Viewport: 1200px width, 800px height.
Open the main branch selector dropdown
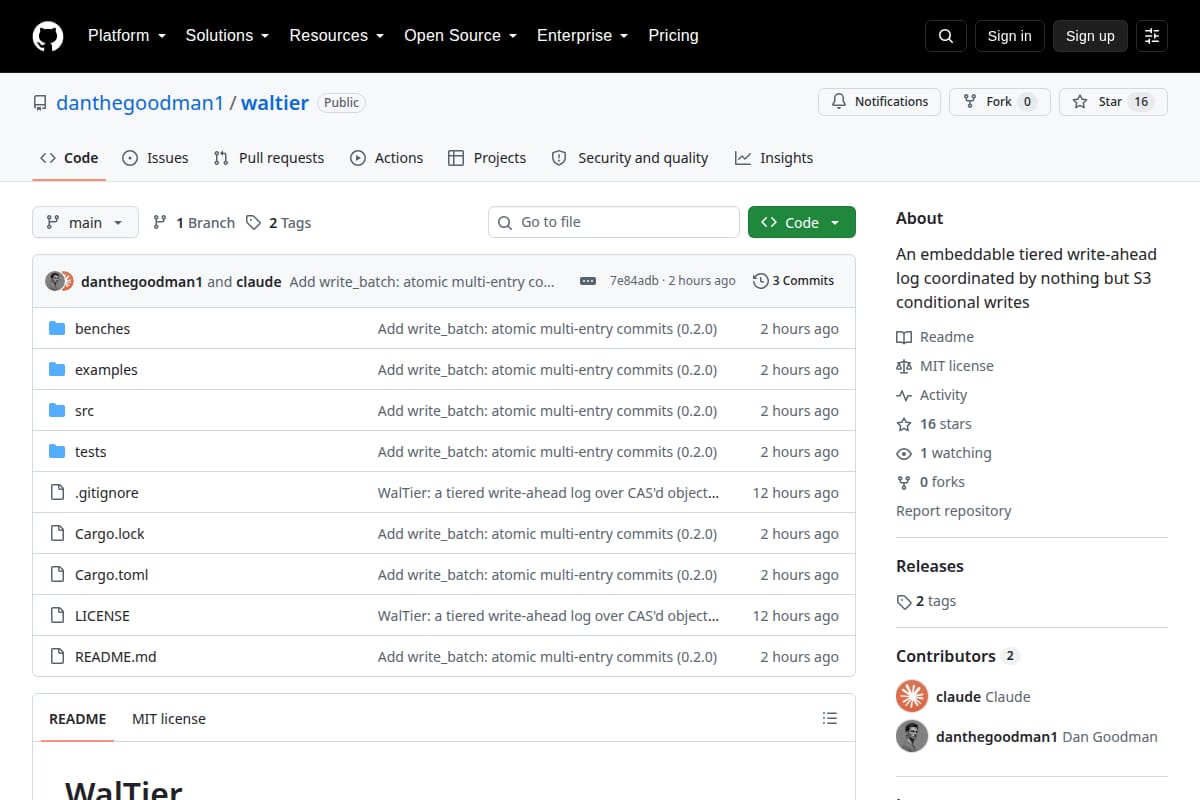click(85, 222)
